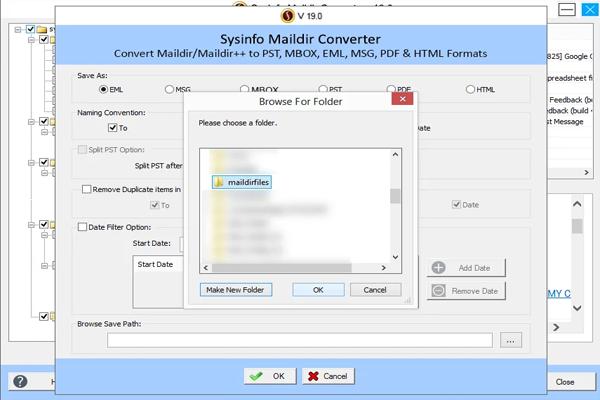600x400 pixels.
Task: Close Browse For Folder with red X
Action: 402,99
